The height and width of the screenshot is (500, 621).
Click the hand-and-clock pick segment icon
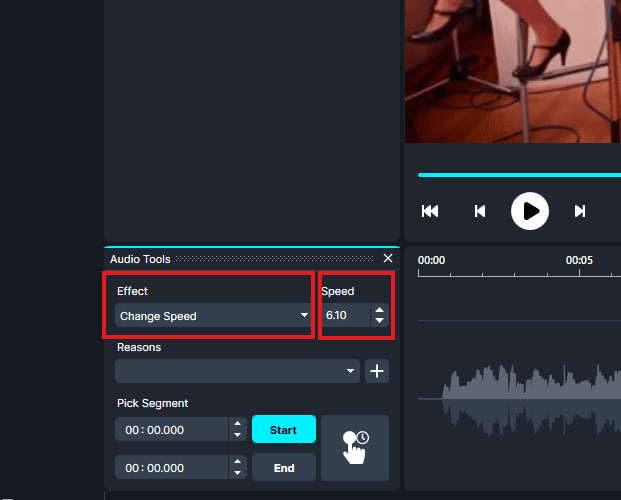[x=355, y=448]
